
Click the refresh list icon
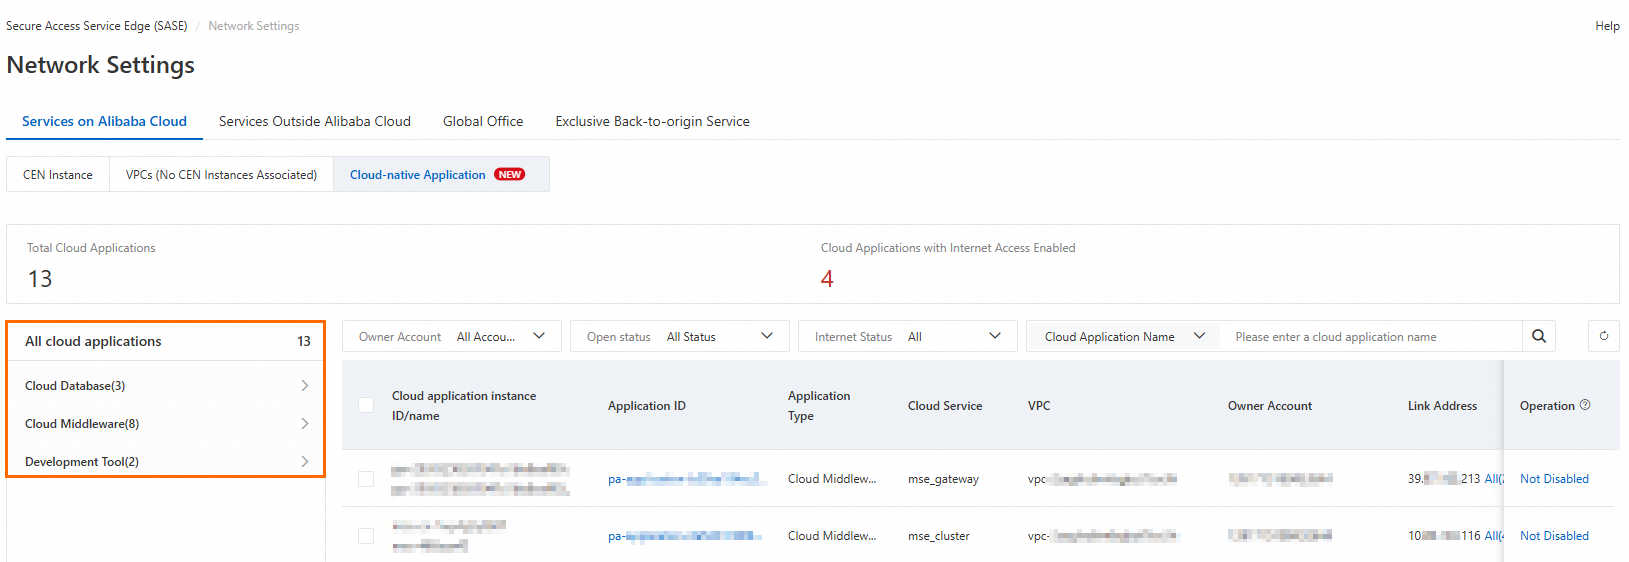click(x=1604, y=336)
